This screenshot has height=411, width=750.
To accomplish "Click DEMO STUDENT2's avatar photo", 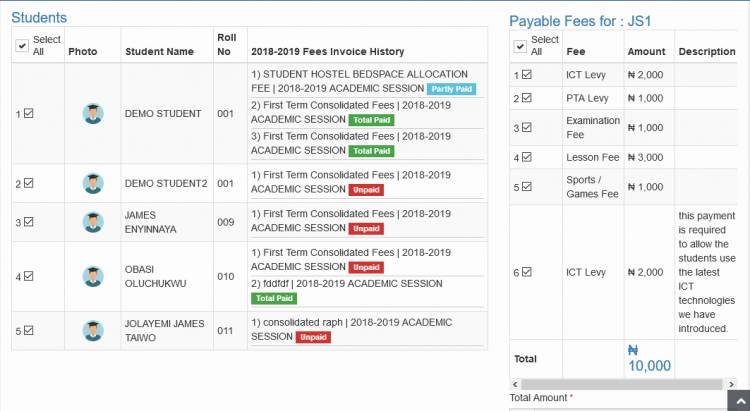I will (x=93, y=183).
